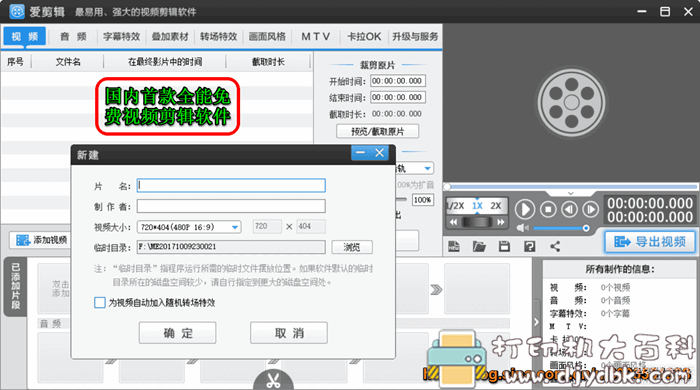Open the 卡拉OK tab

(364, 37)
